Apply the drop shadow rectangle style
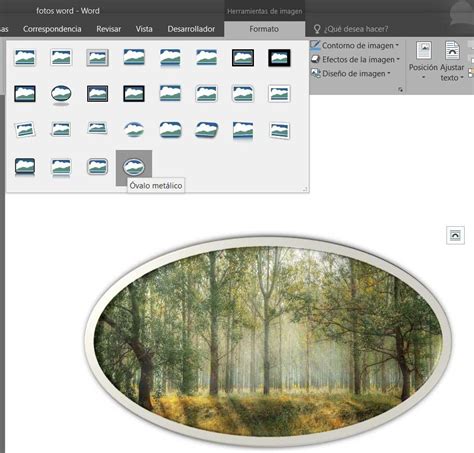 pos(134,58)
